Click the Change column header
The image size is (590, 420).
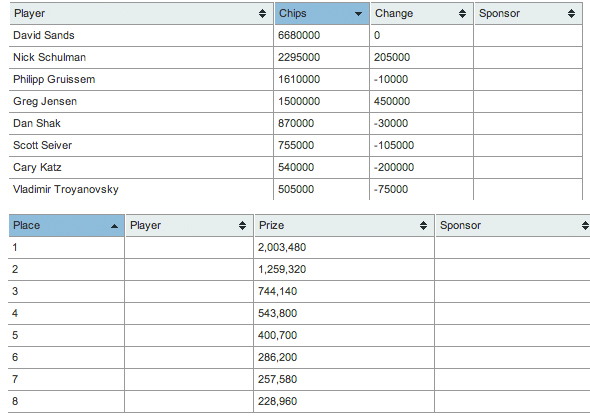point(421,14)
